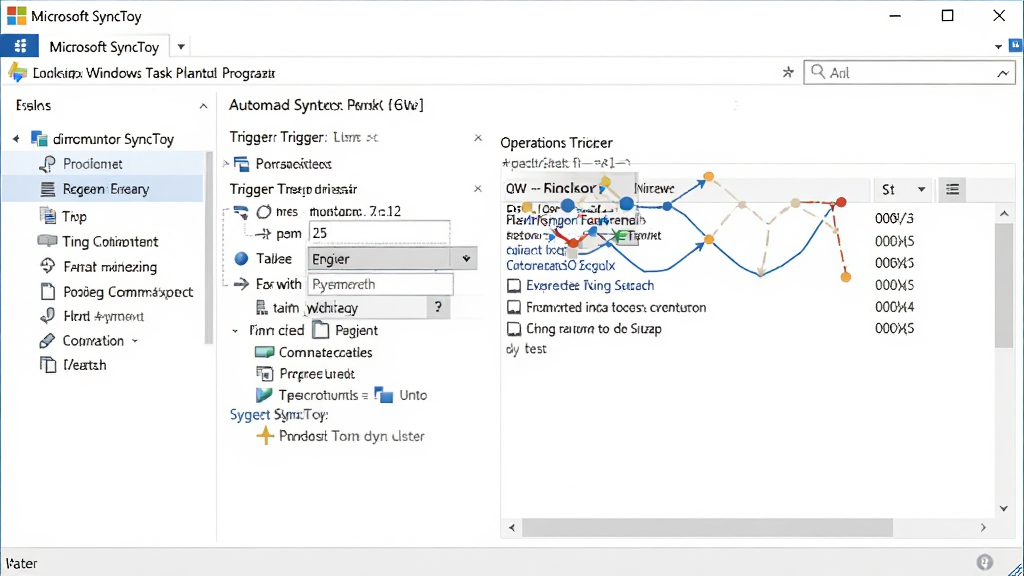Click the horizontal scrollbar right arrow
Viewport: 1024px width, 576px height.
click(984, 528)
